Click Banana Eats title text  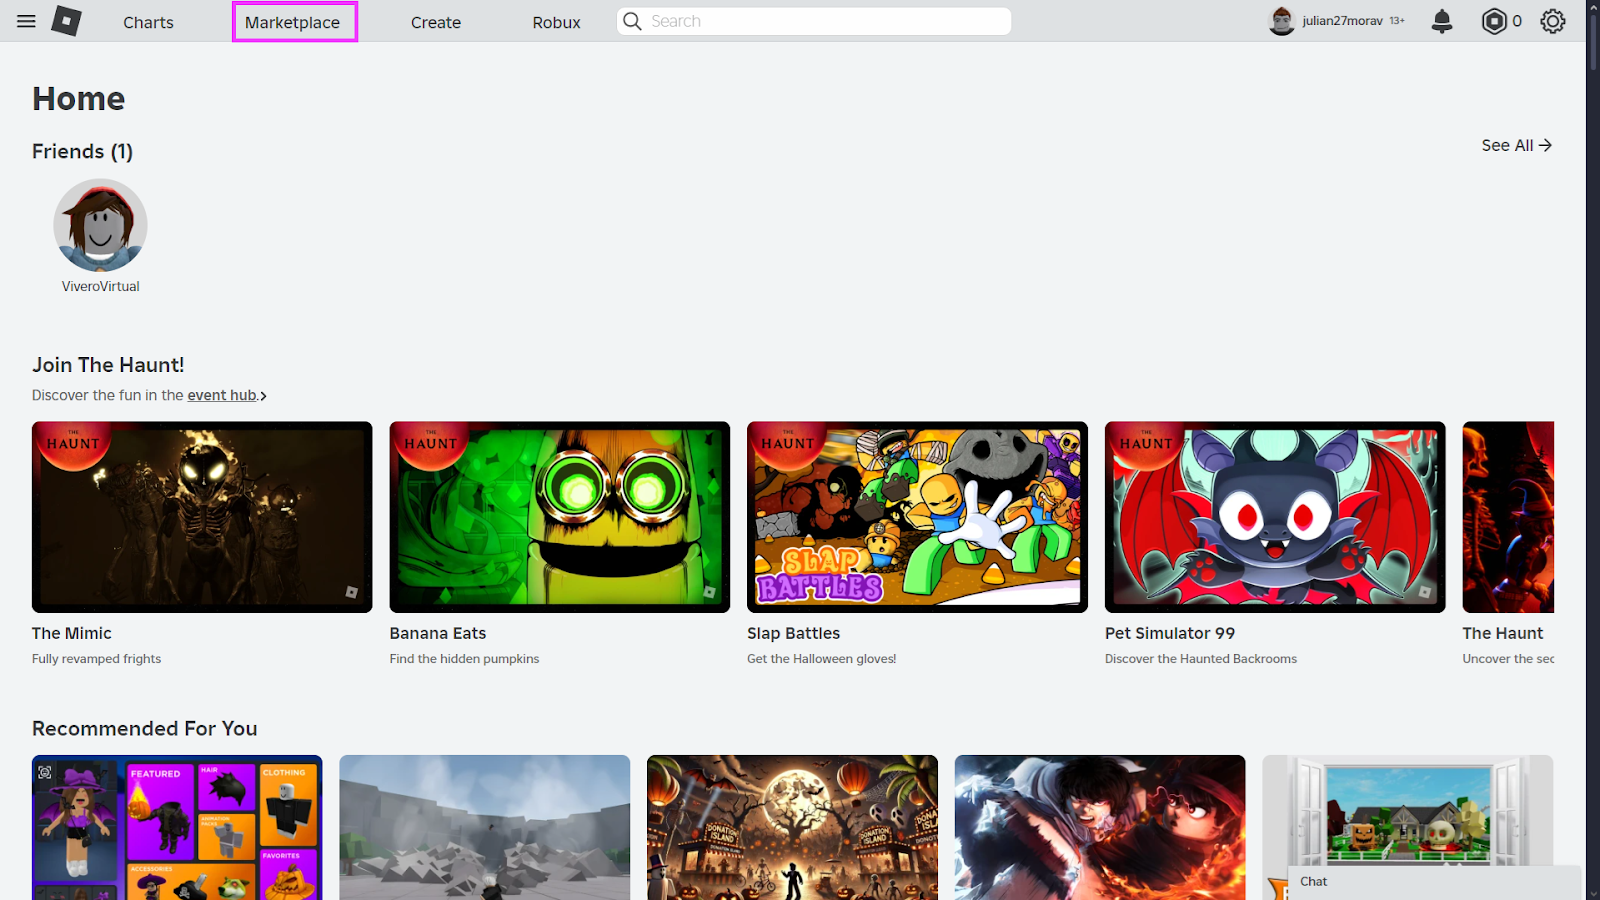(438, 633)
